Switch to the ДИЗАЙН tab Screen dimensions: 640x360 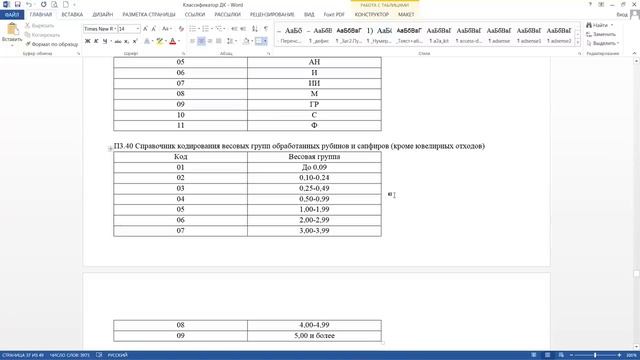point(102,15)
